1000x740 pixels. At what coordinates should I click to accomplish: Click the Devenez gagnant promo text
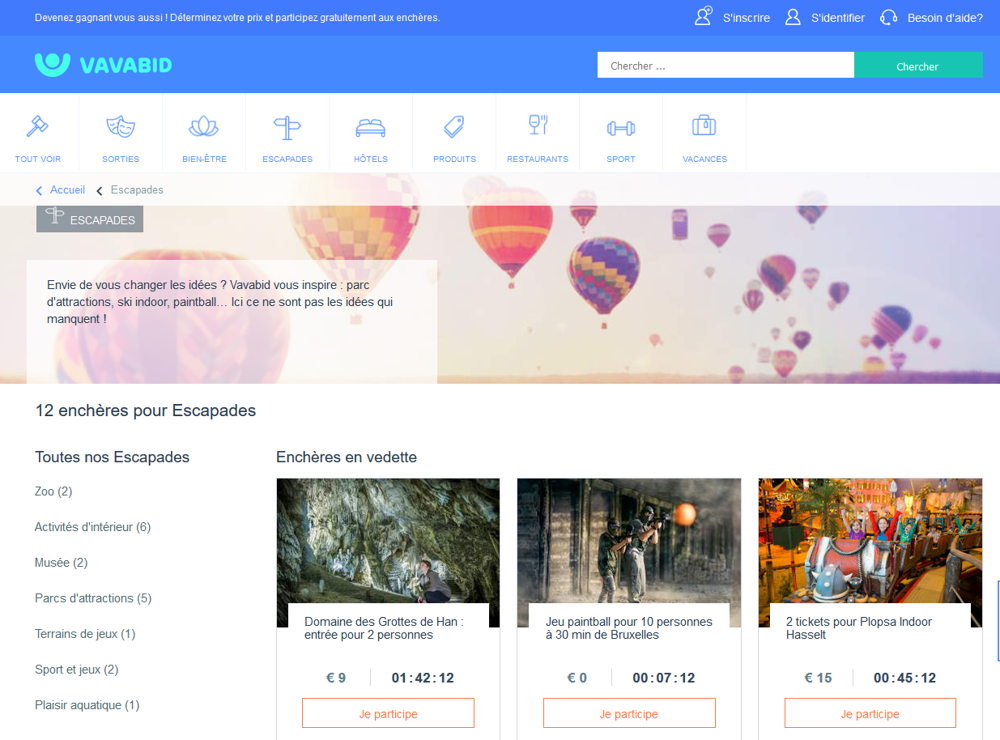[237, 18]
